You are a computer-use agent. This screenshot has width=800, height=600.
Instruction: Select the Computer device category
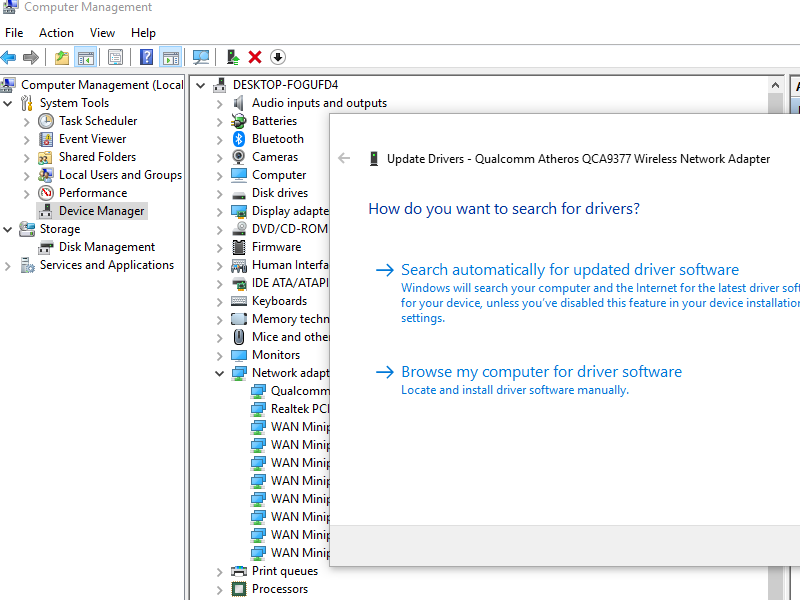pyautogui.click(x=279, y=175)
